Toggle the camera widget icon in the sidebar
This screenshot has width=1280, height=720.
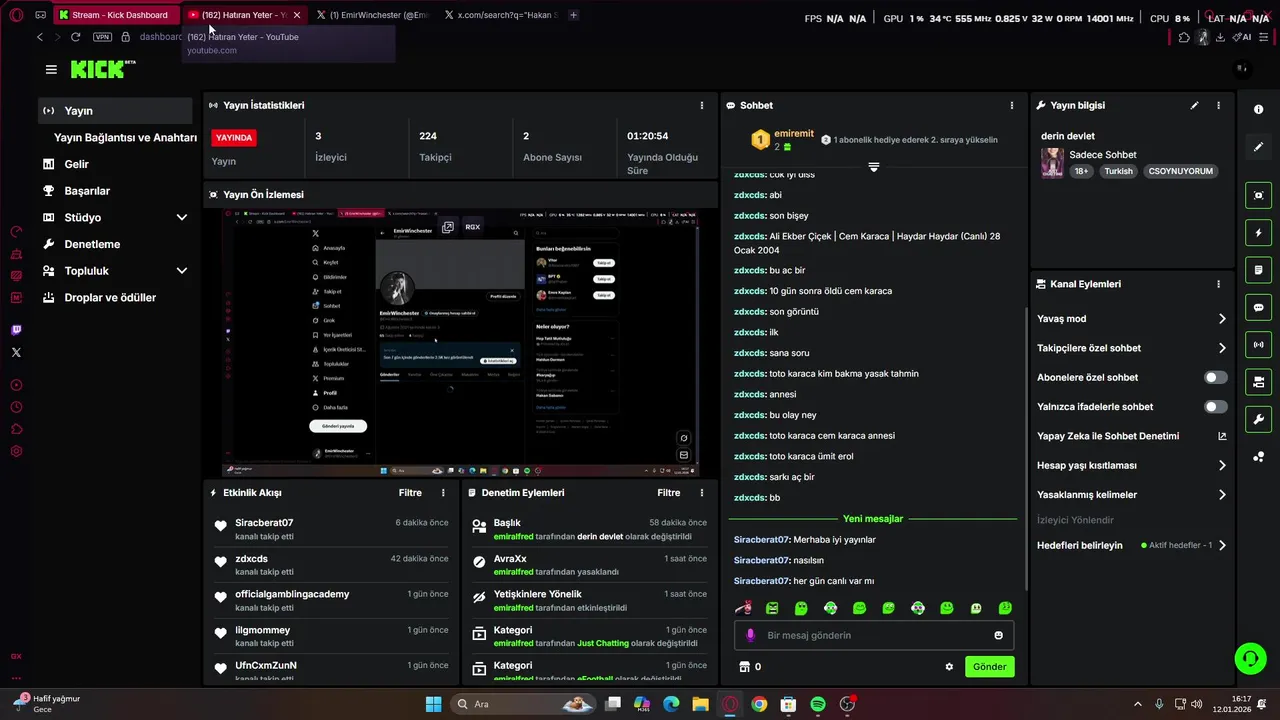tap(1258, 382)
